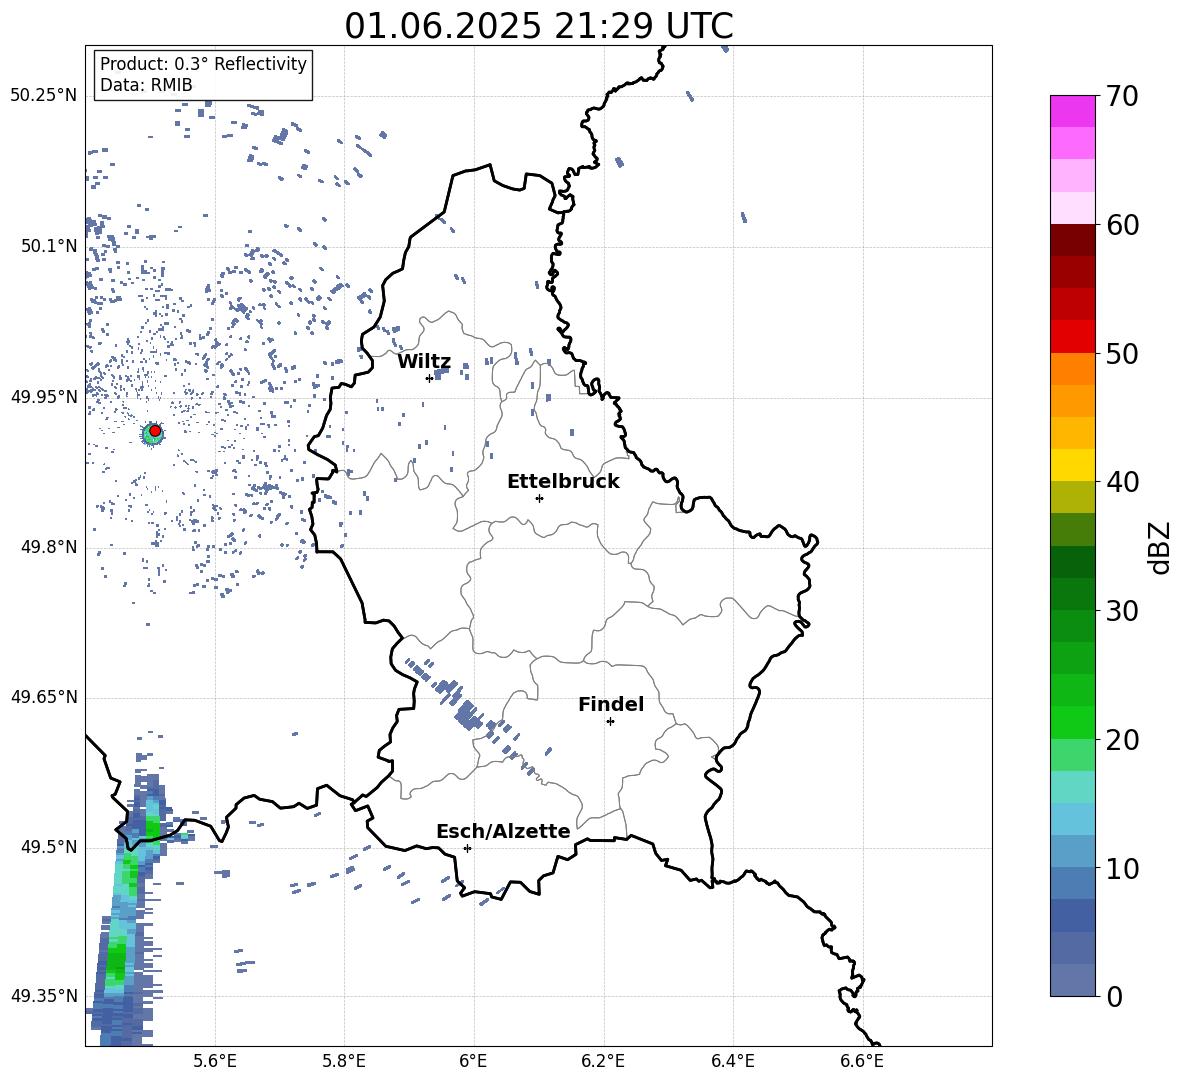The image size is (1184, 1081).
Task: Click the 01.06.2025 21:29 UTC title
Action: click(x=539, y=26)
